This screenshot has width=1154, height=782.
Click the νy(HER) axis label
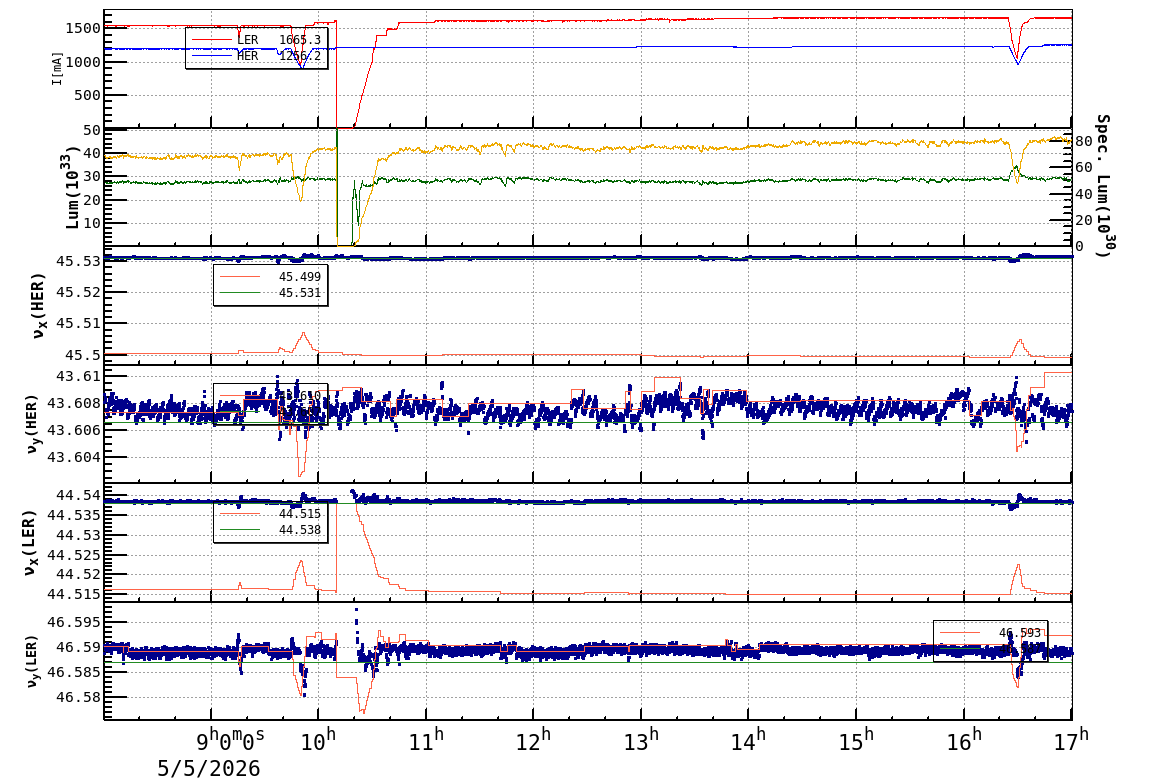point(32,424)
